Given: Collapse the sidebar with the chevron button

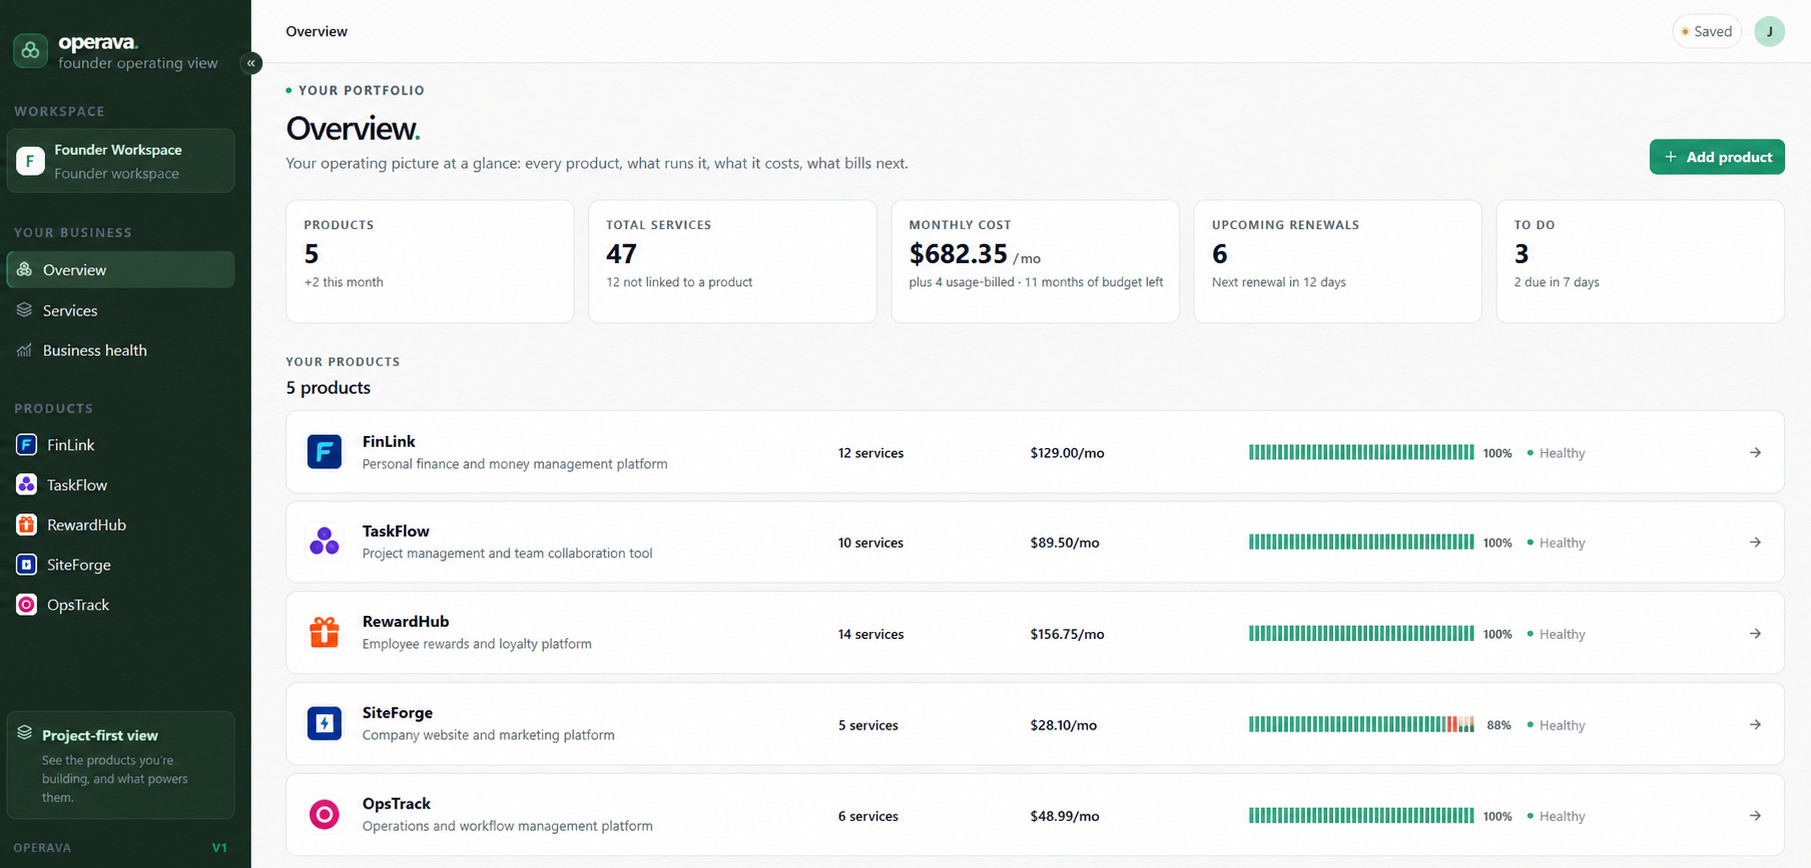Looking at the screenshot, I should (251, 63).
